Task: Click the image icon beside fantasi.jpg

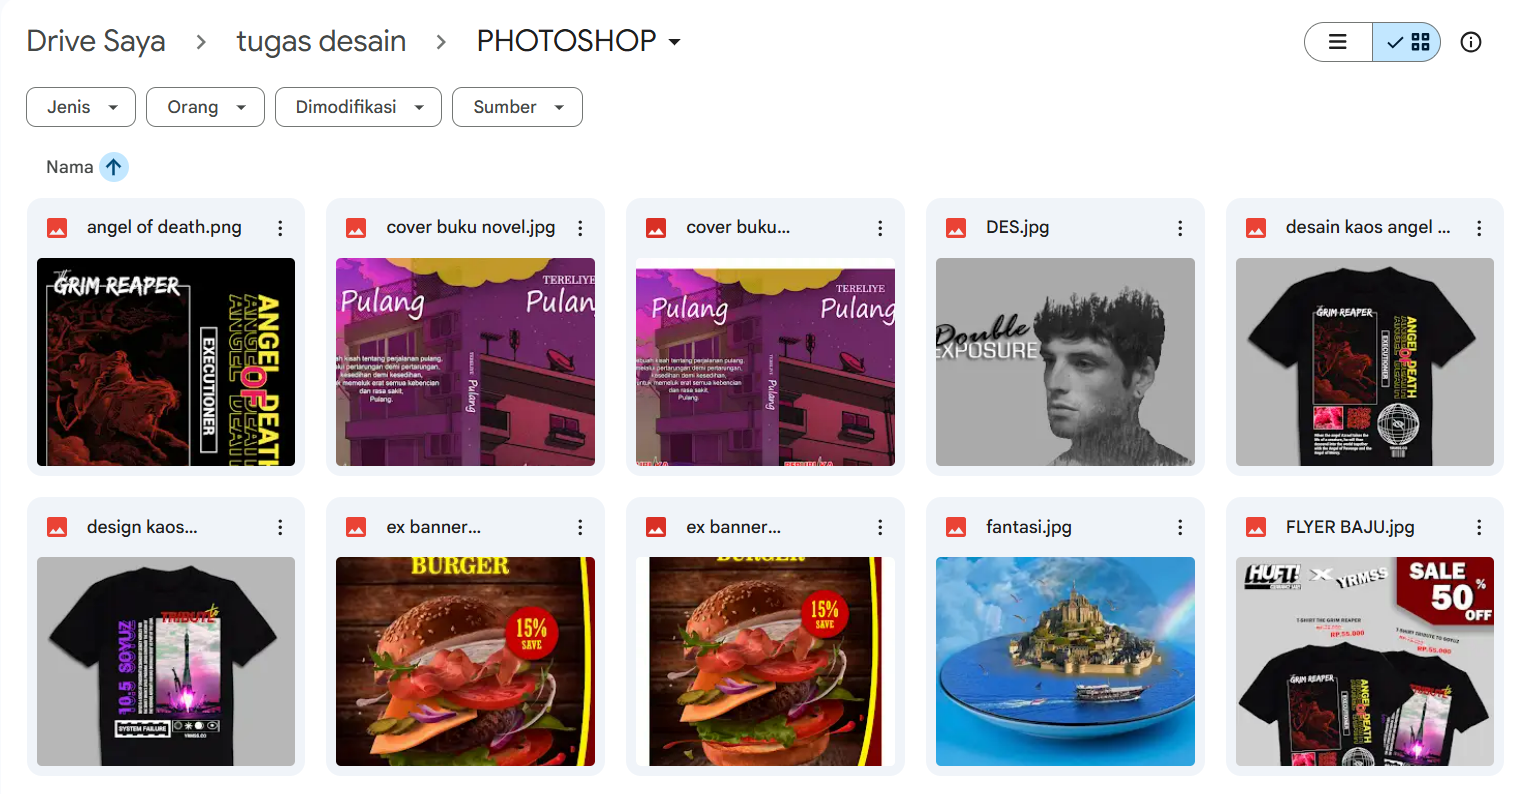Action: pyautogui.click(x=956, y=527)
